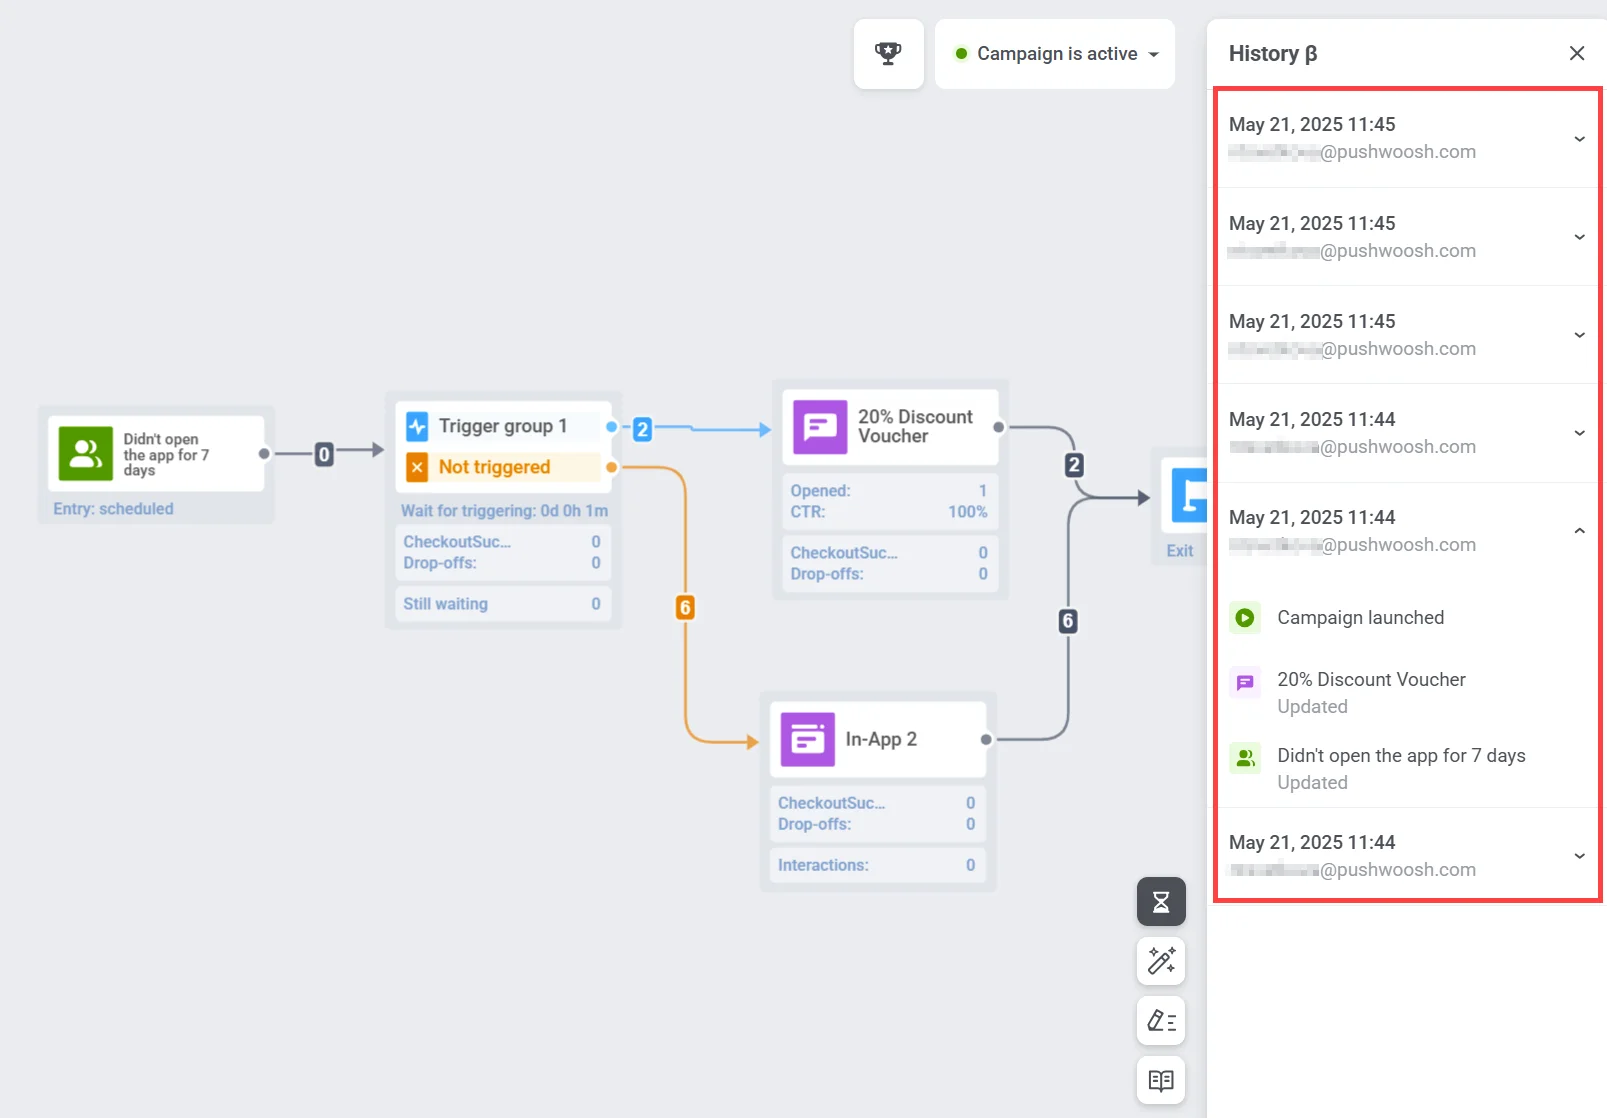Close the History panel

click(1576, 53)
